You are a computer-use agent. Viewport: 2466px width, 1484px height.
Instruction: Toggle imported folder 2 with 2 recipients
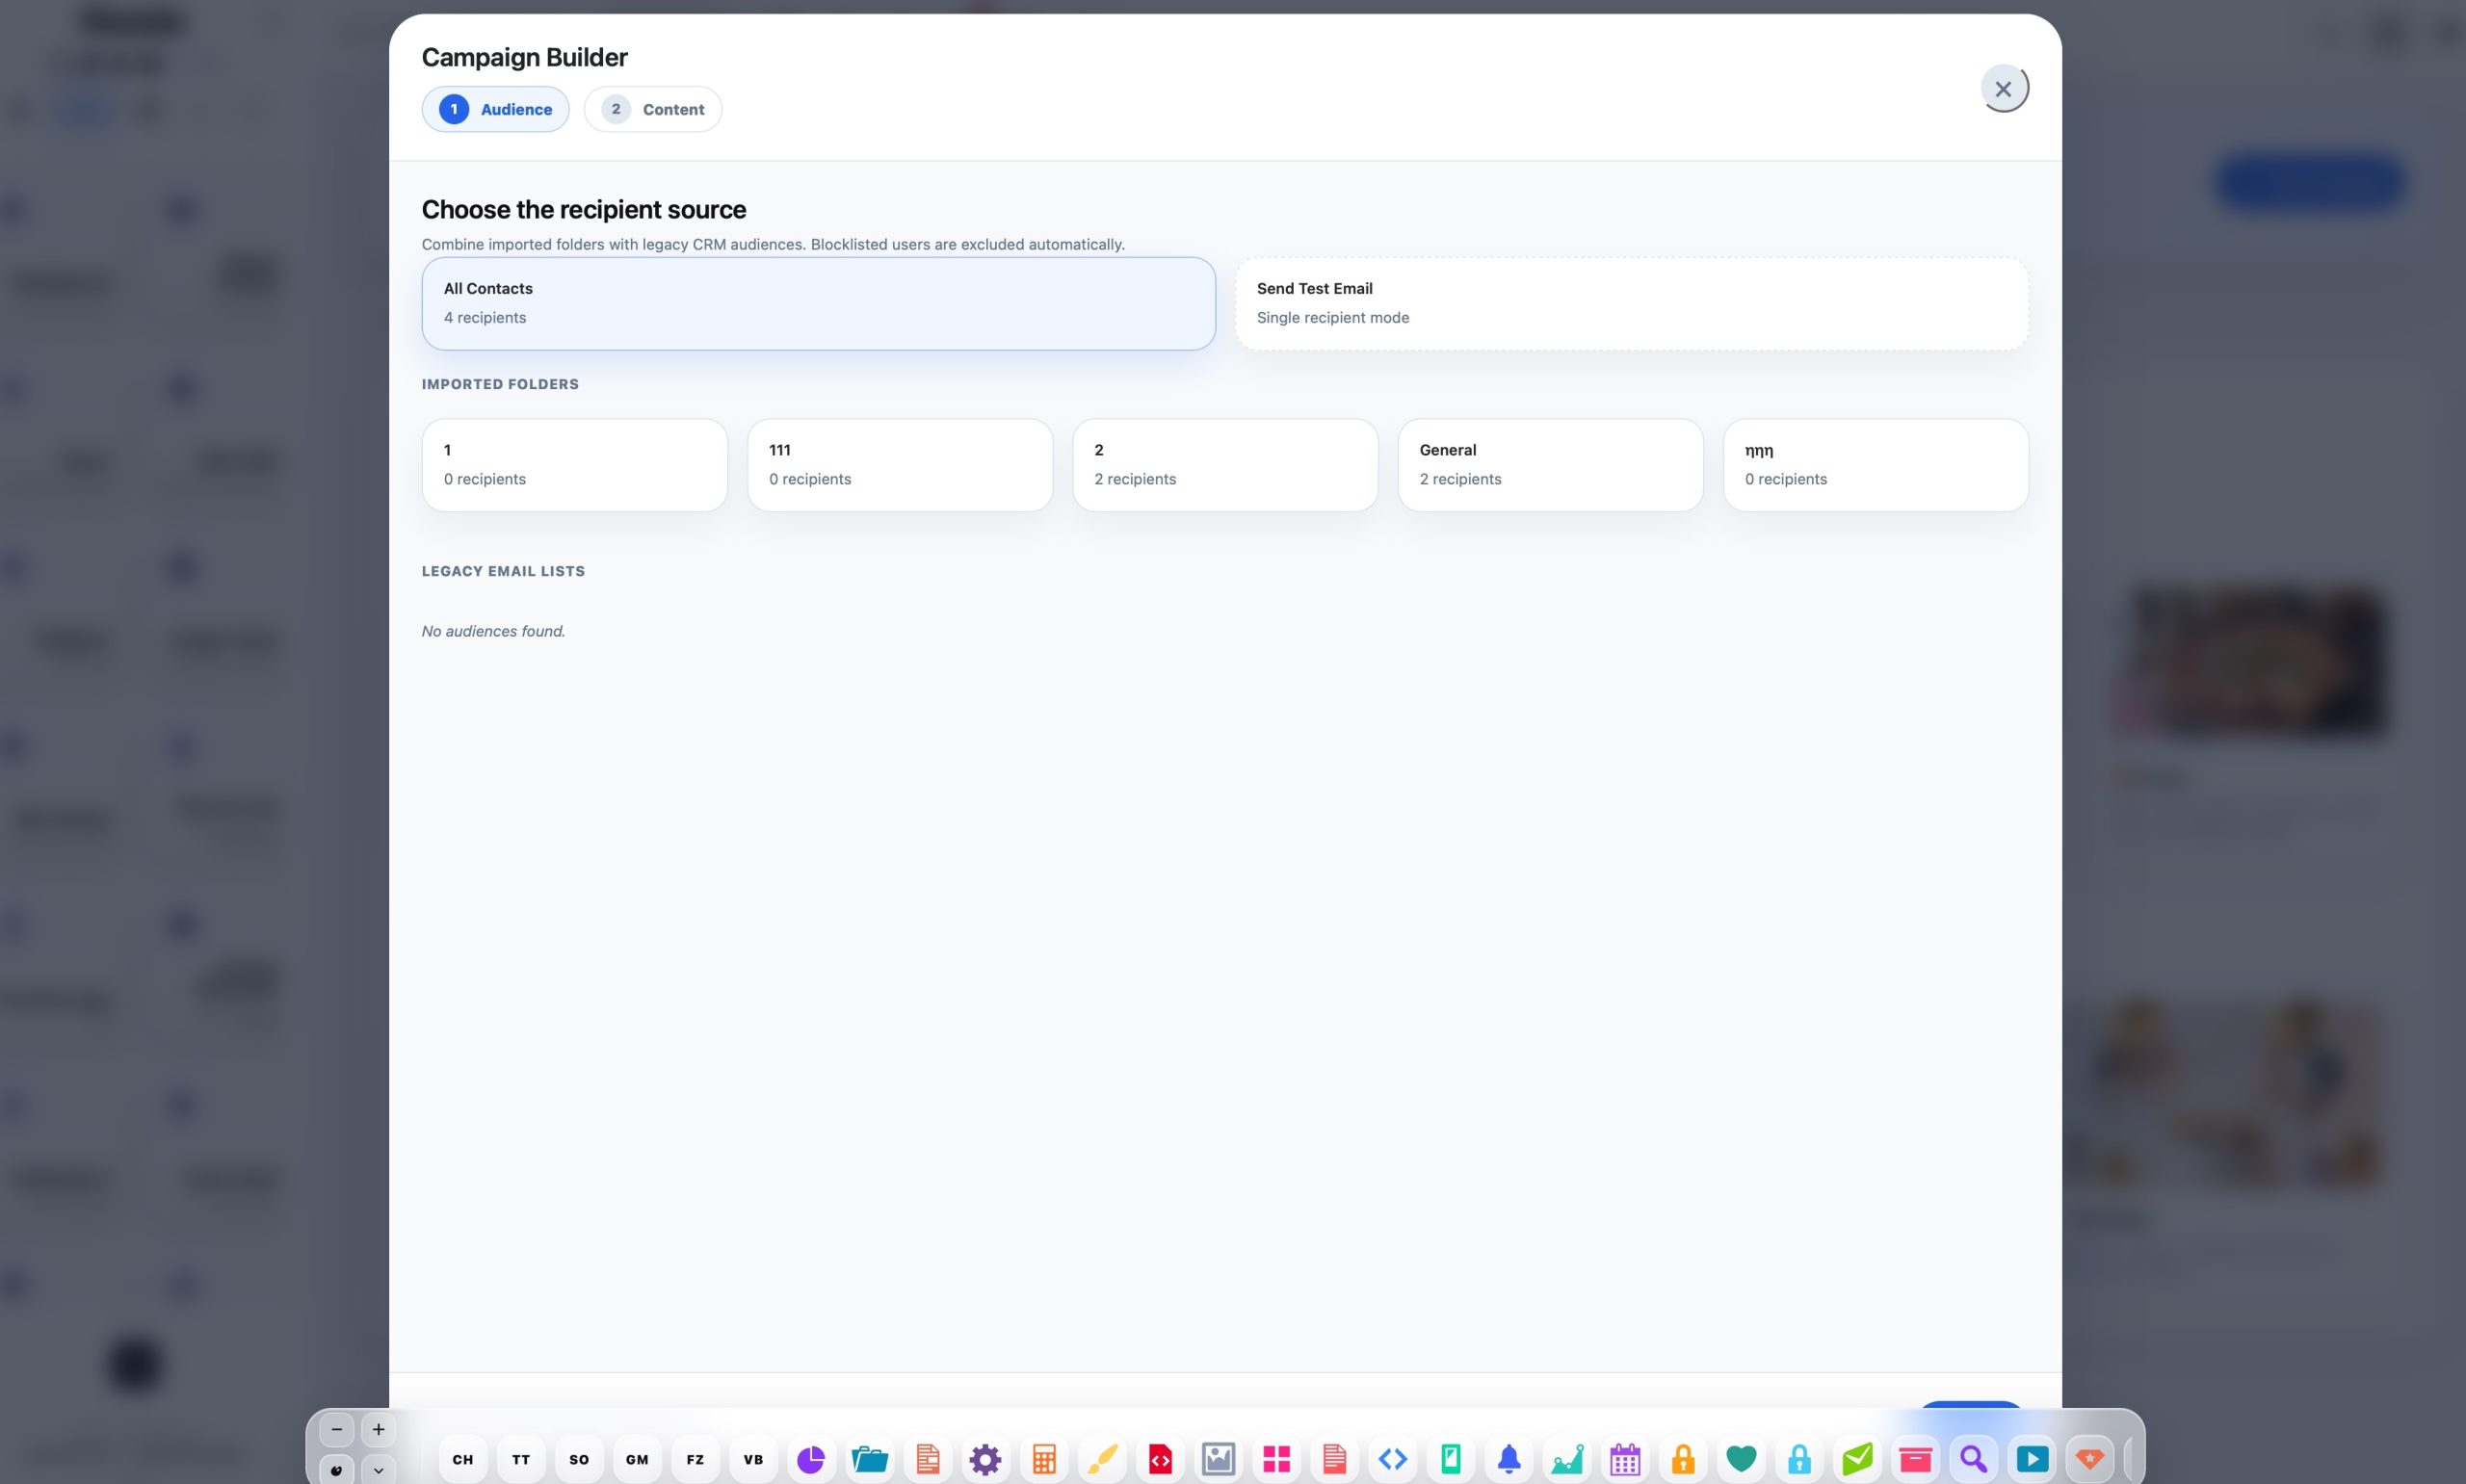tap(1225, 464)
